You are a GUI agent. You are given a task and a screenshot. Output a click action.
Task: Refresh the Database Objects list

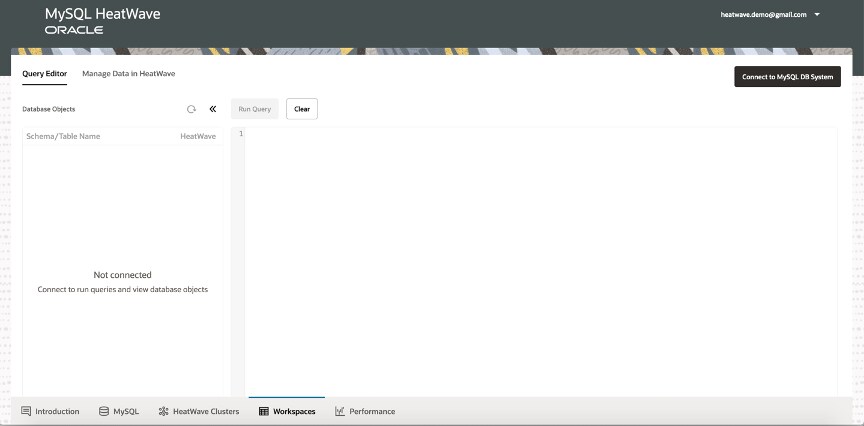click(191, 109)
